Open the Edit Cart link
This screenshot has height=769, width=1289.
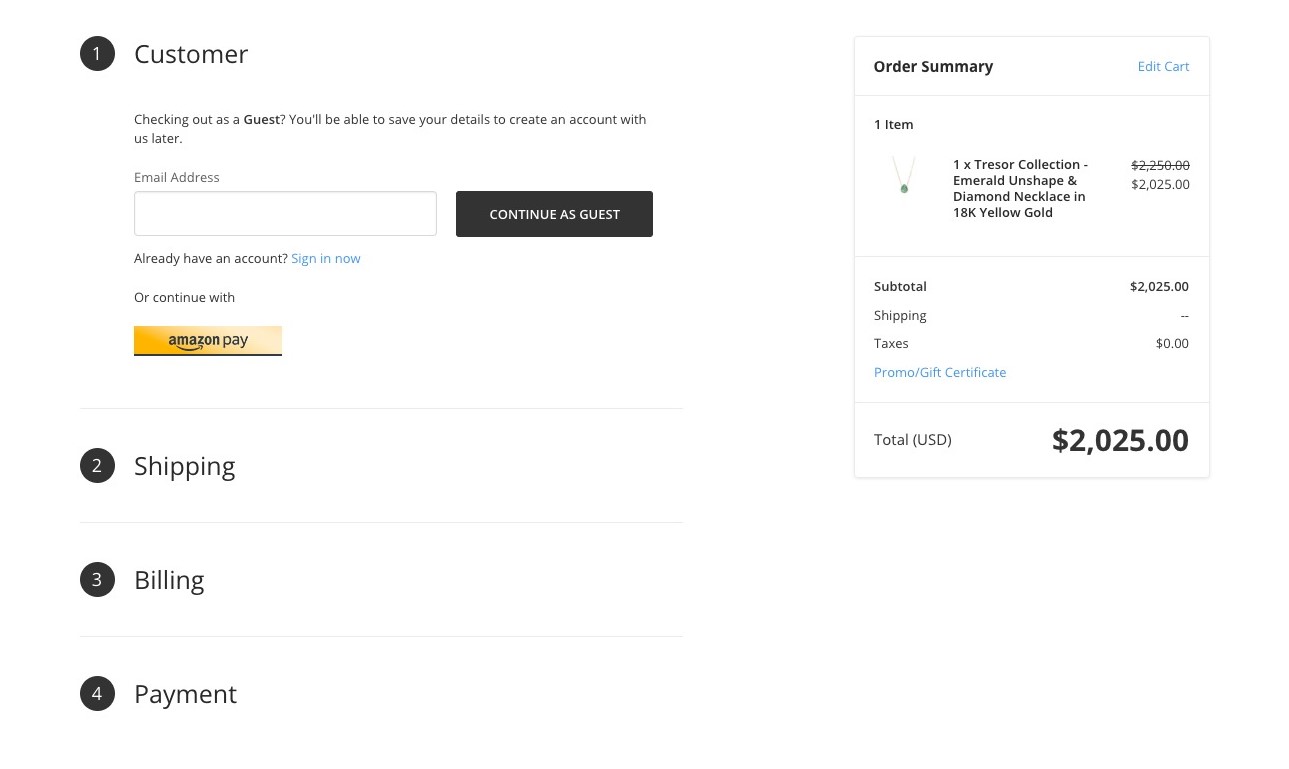[x=1163, y=67]
